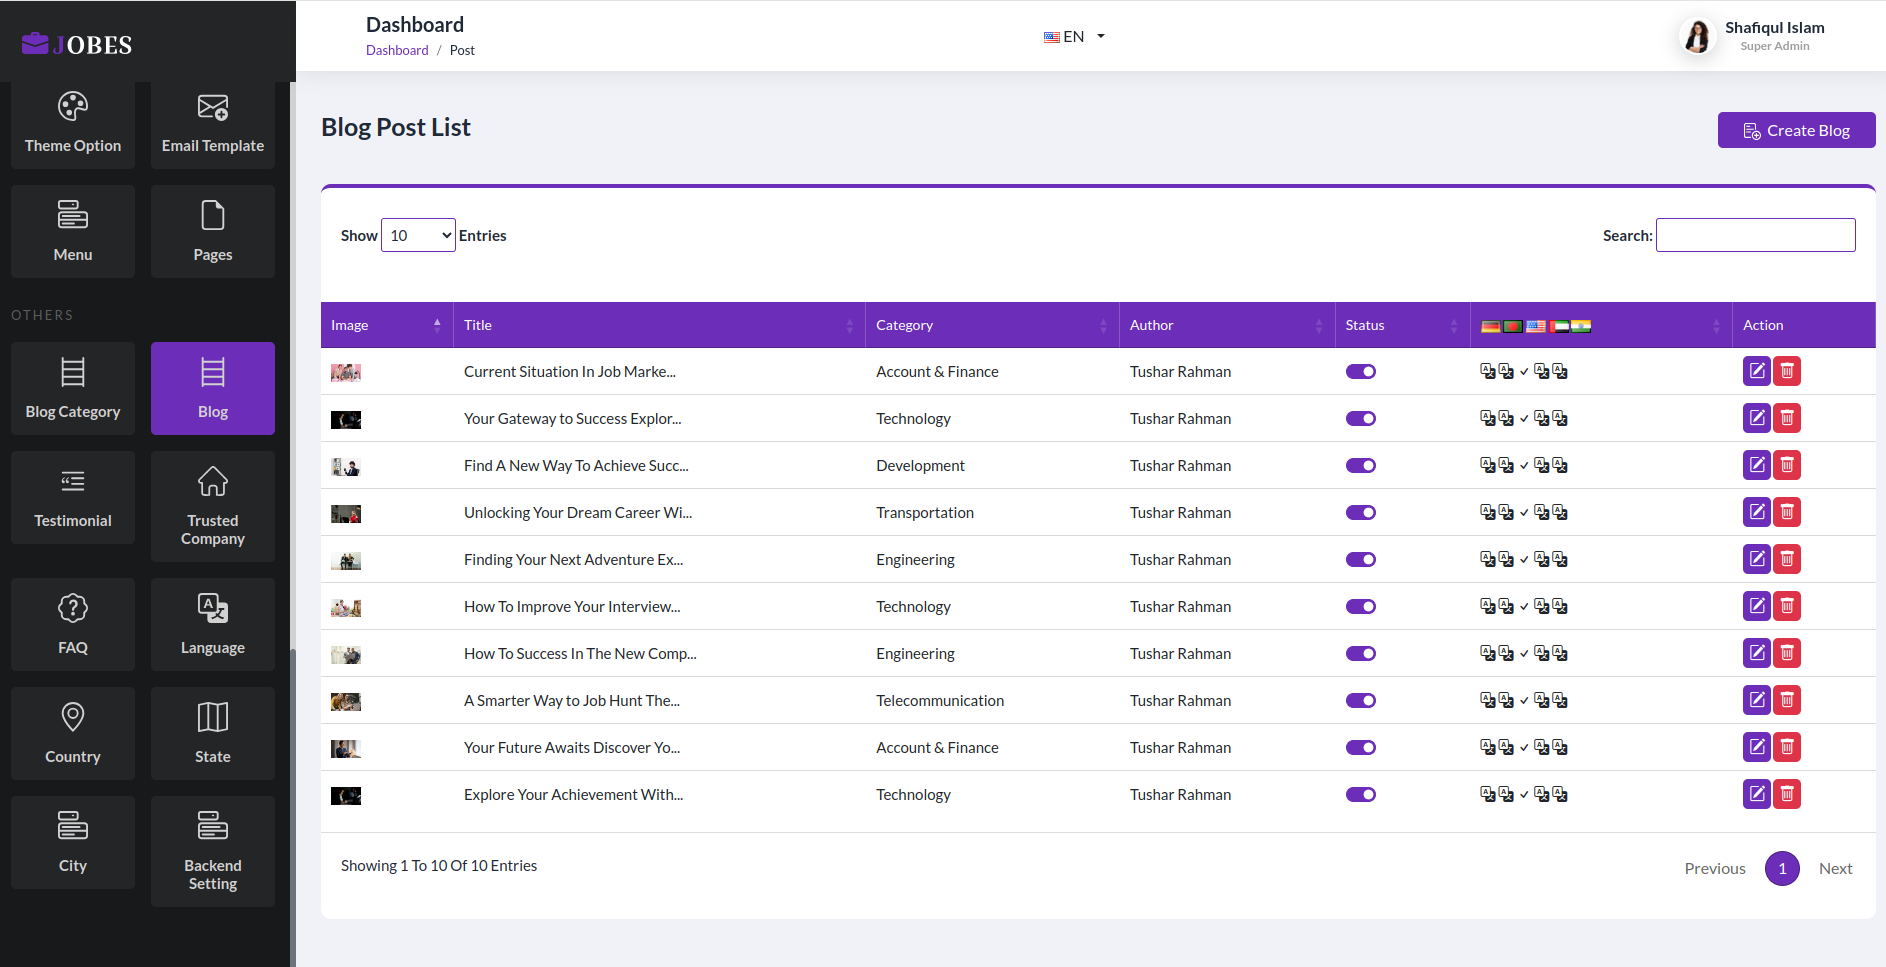Sort table by the flags column

point(1601,325)
